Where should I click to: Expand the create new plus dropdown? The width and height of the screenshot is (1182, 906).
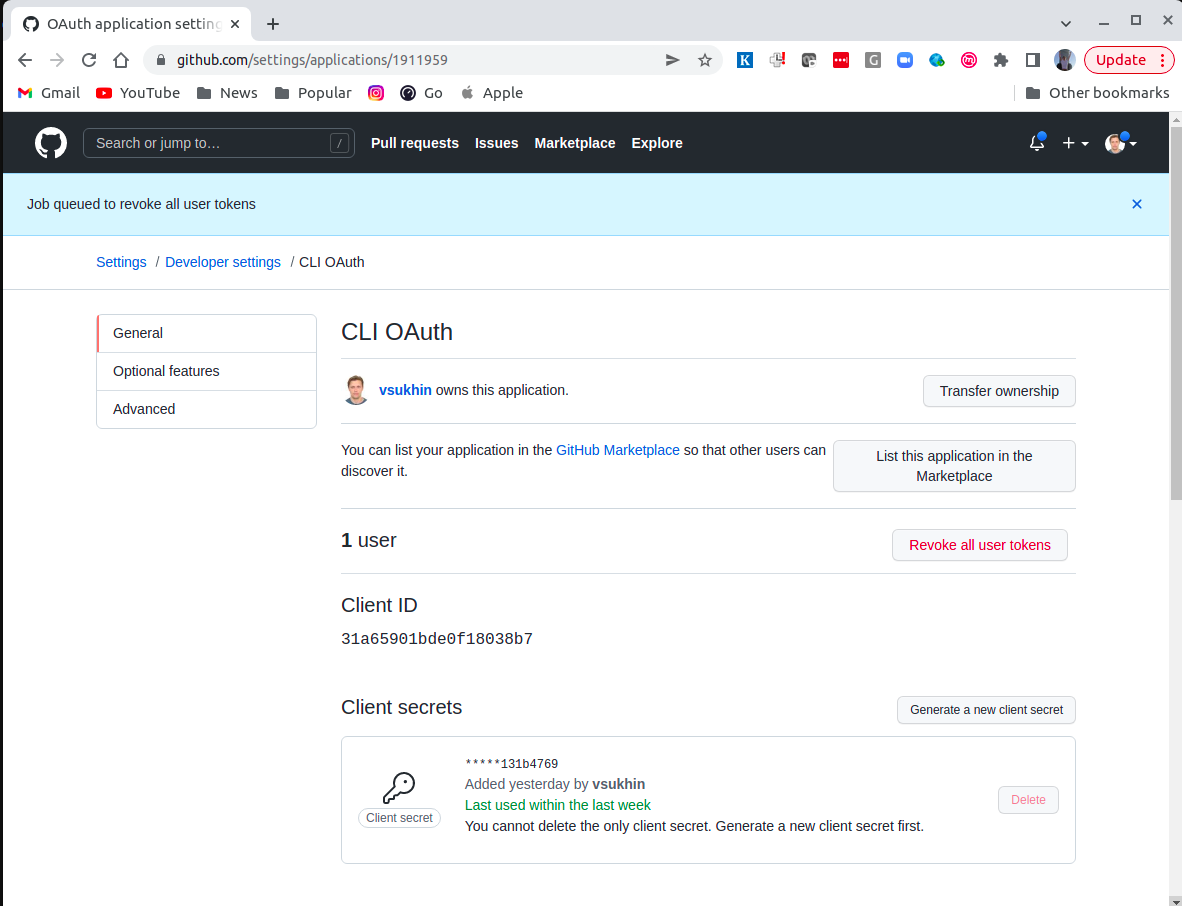pos(1075,143)
